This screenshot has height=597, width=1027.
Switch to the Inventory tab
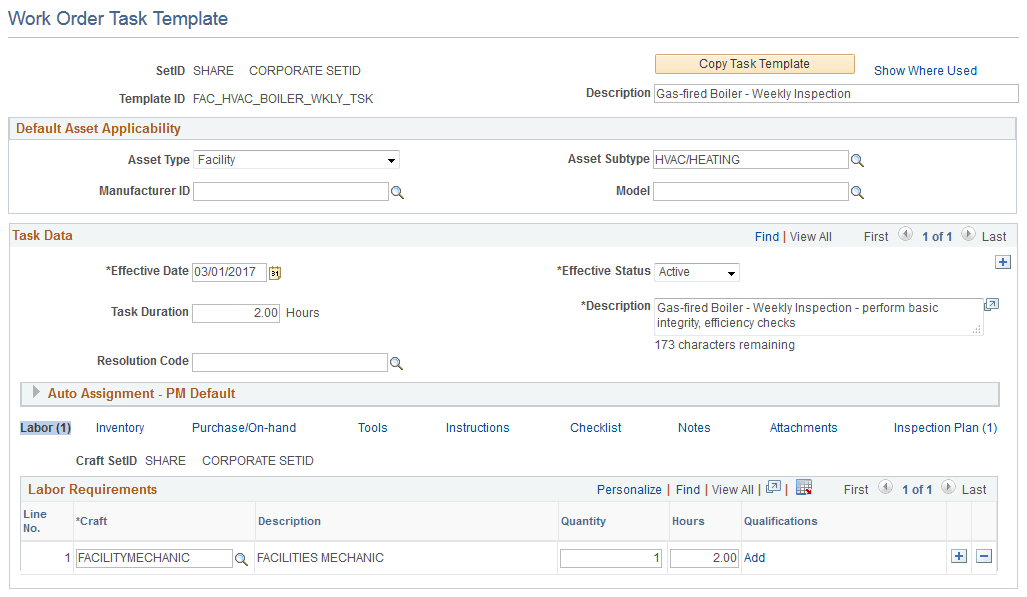119,427
